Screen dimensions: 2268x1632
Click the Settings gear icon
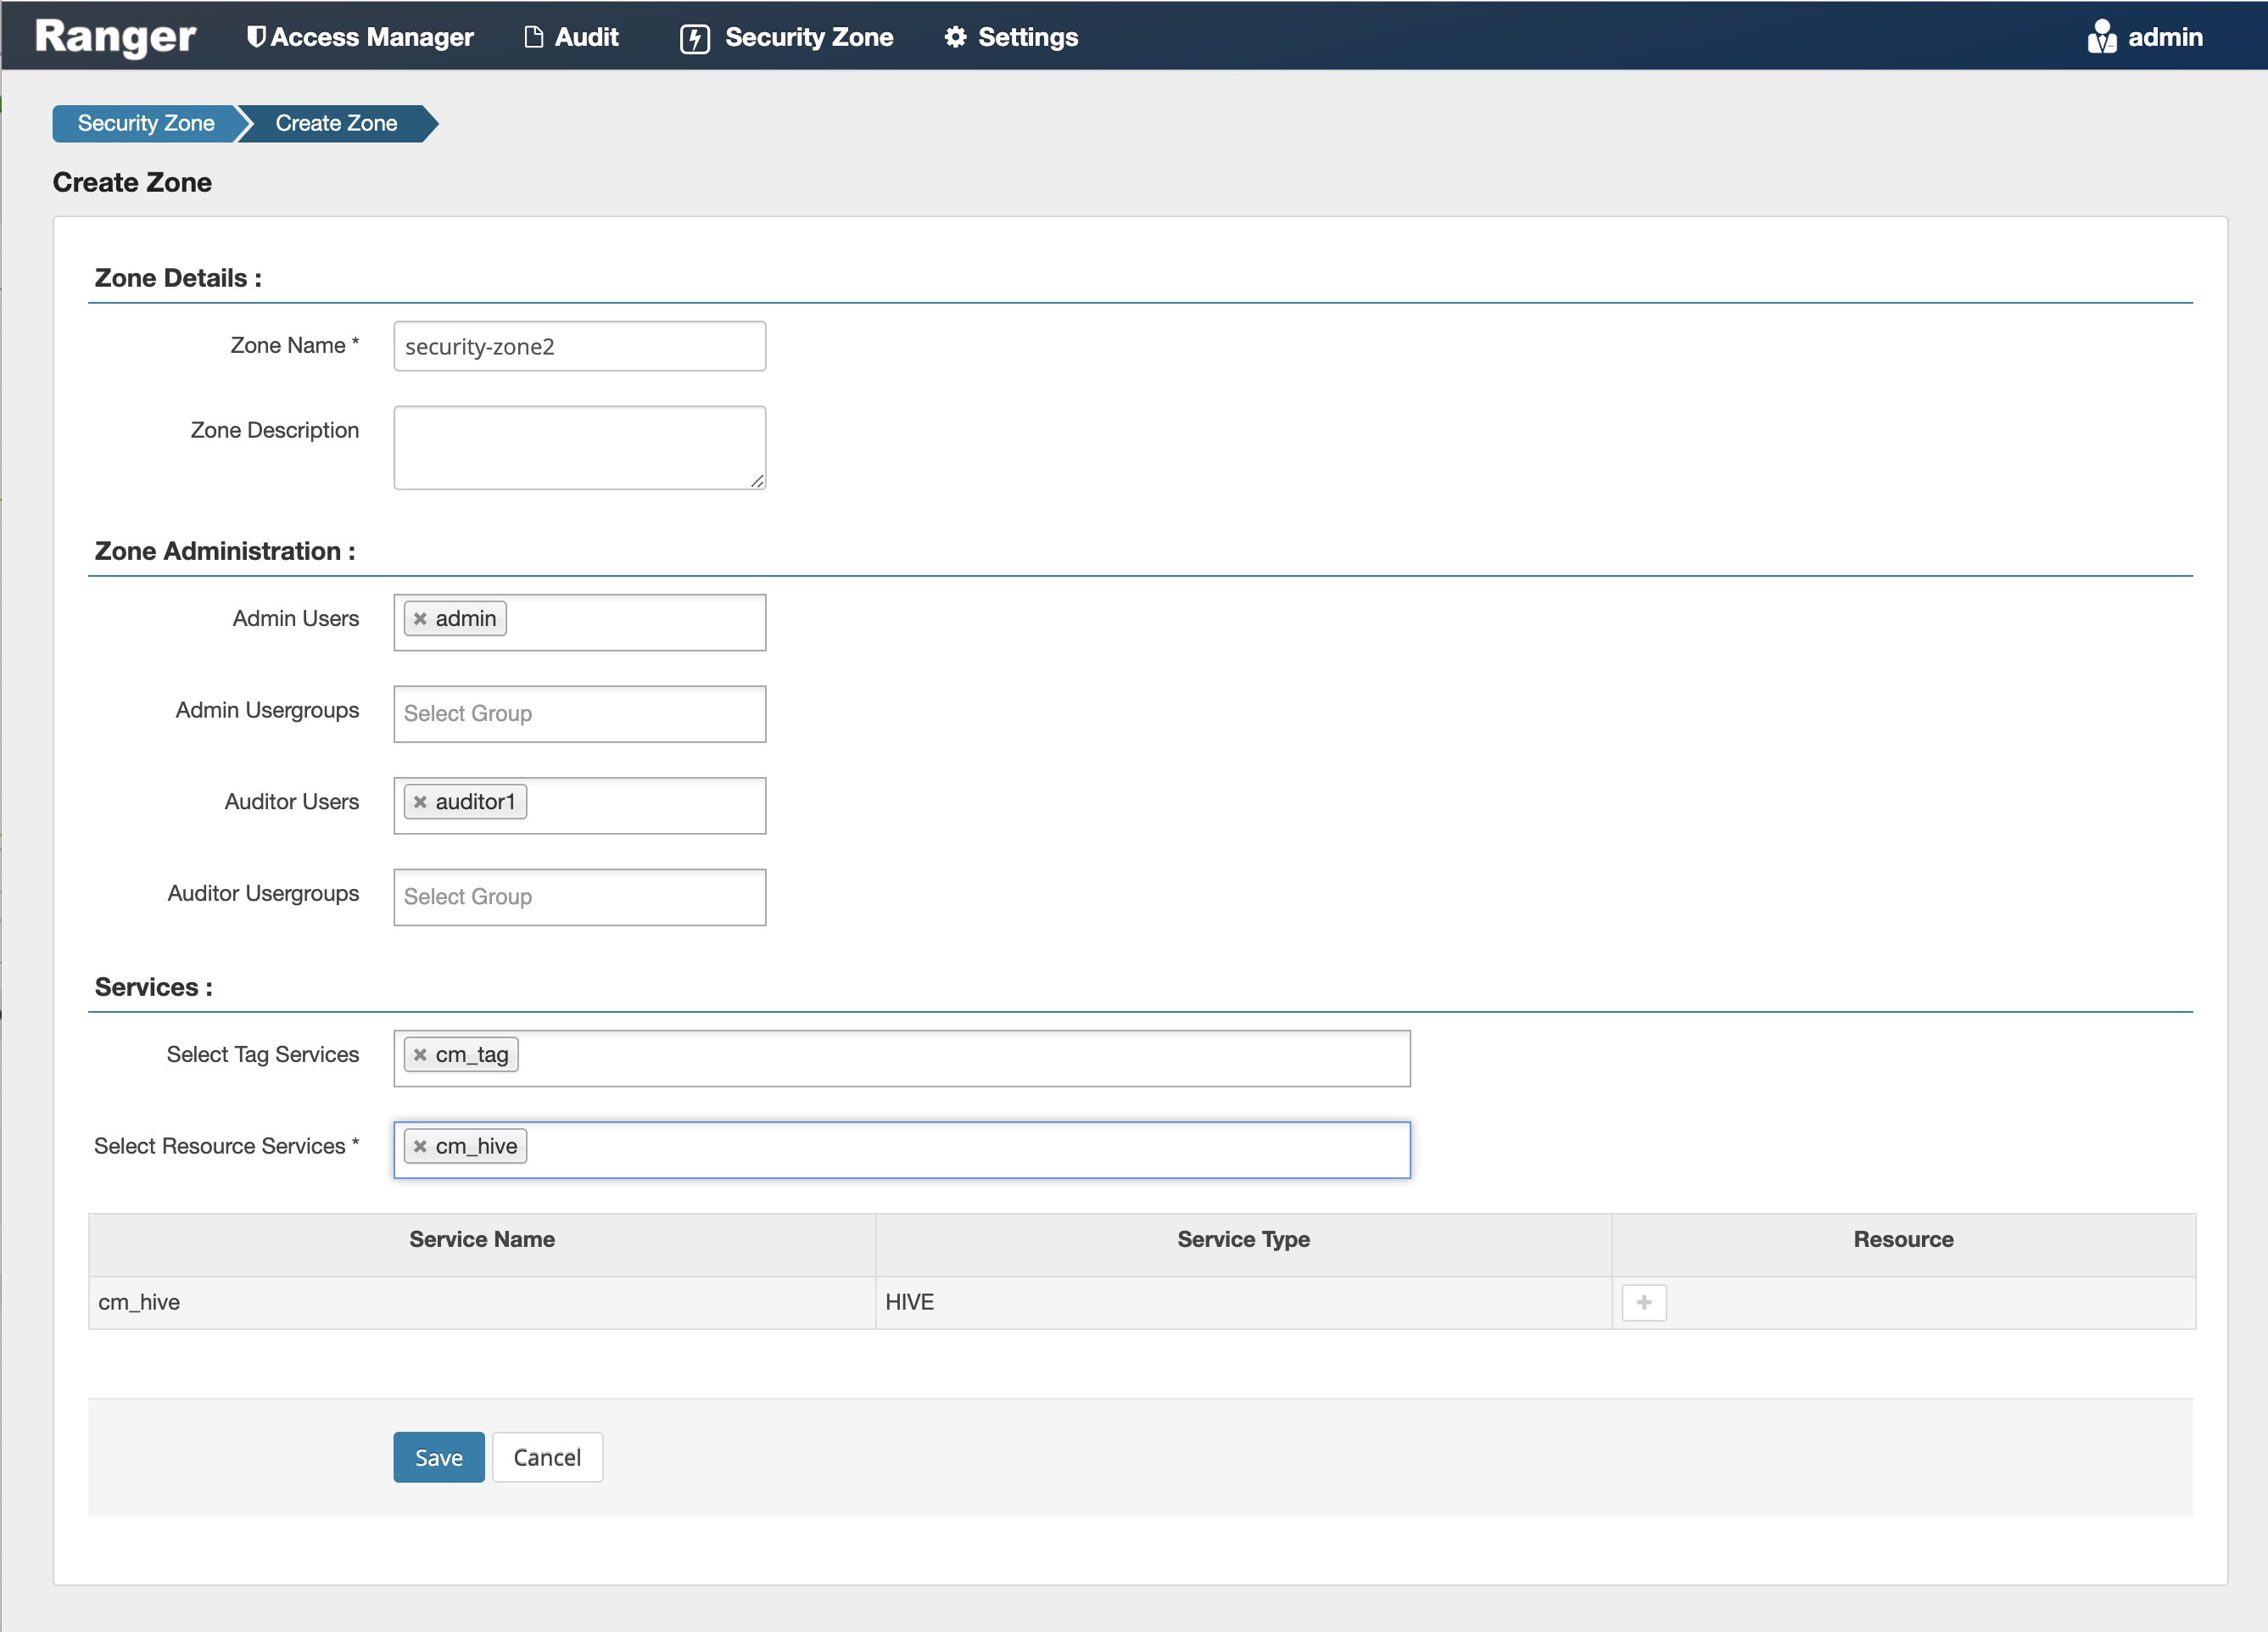point(955,37)
